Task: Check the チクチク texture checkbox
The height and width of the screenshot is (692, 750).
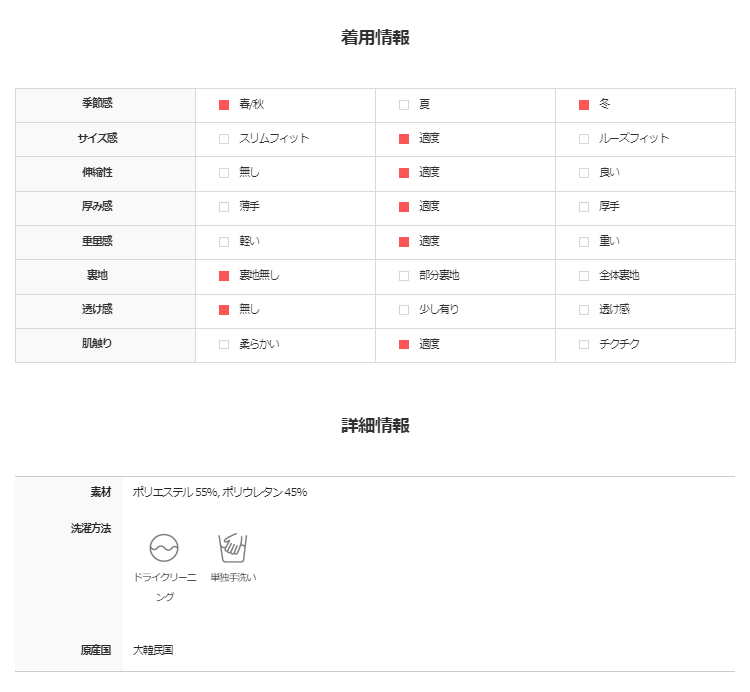Action: (584, 344)
